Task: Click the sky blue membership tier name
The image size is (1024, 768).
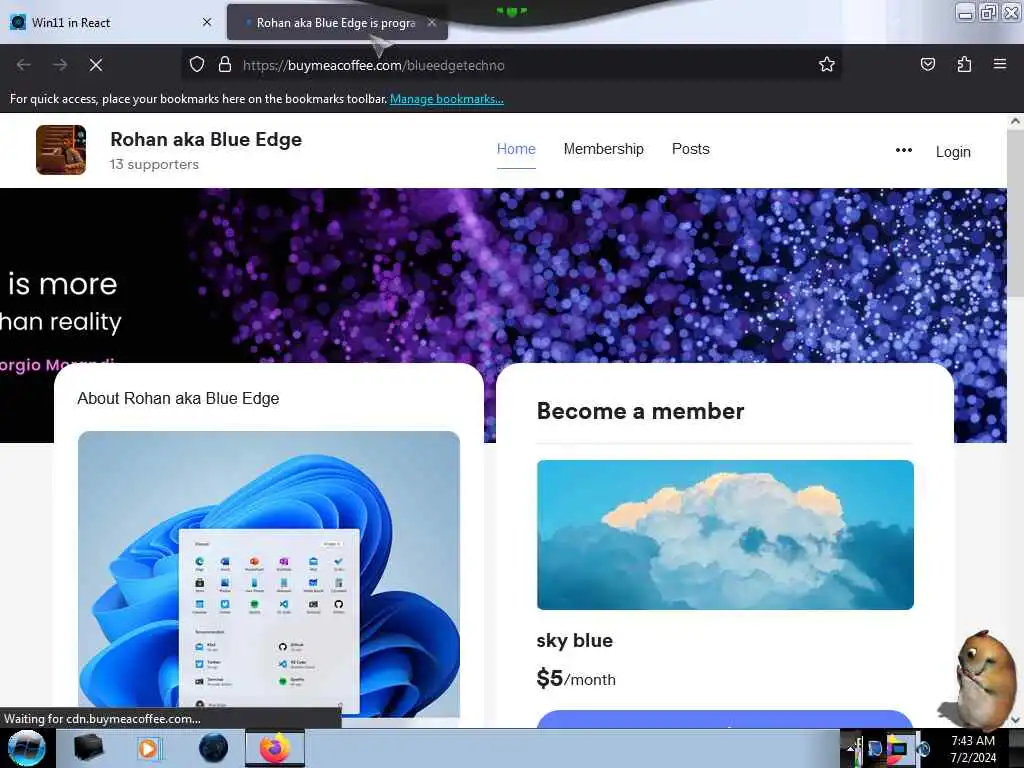Action: [574, 641]
